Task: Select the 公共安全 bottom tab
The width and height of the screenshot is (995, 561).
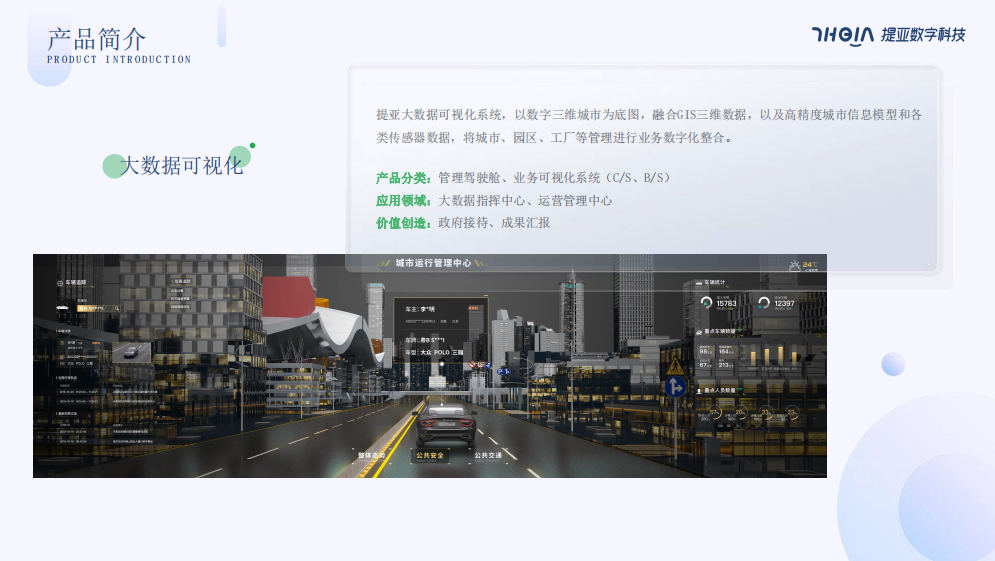Action: click(429, 455)
